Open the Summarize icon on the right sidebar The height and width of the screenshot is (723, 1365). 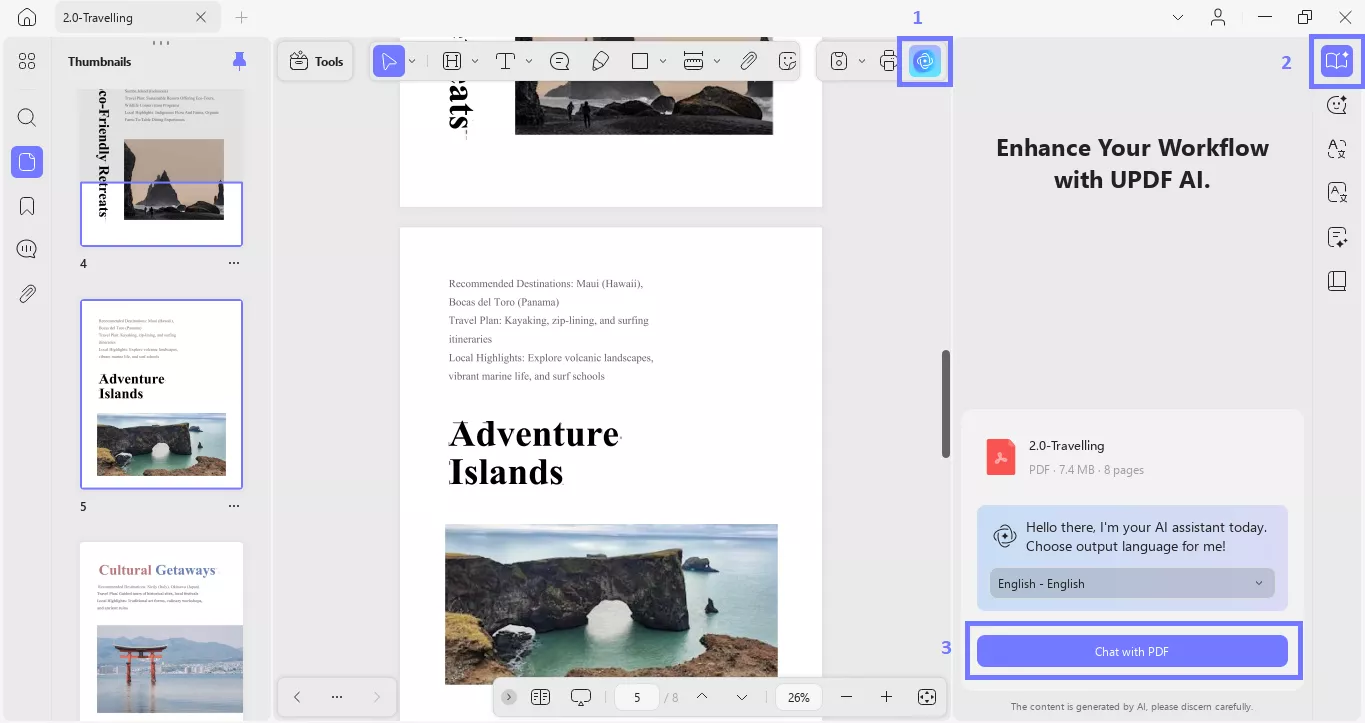(1337, 237)
